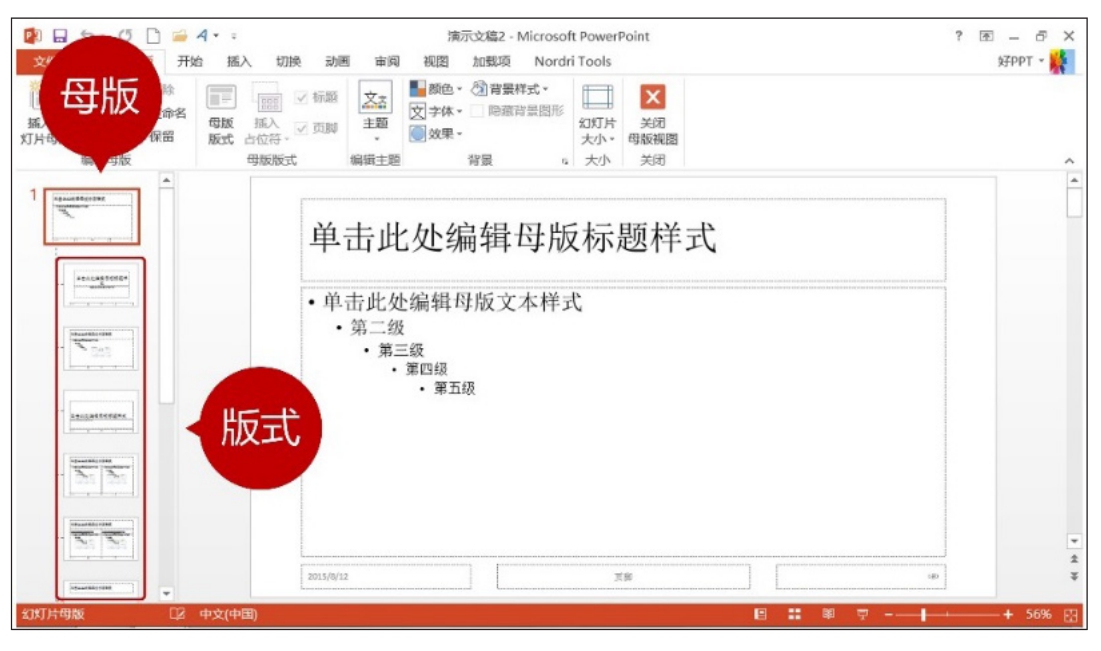Screen dimensions: 1101x651
Task: Open the 颜色 (Colors) dropdown
Action: (435, 88)
